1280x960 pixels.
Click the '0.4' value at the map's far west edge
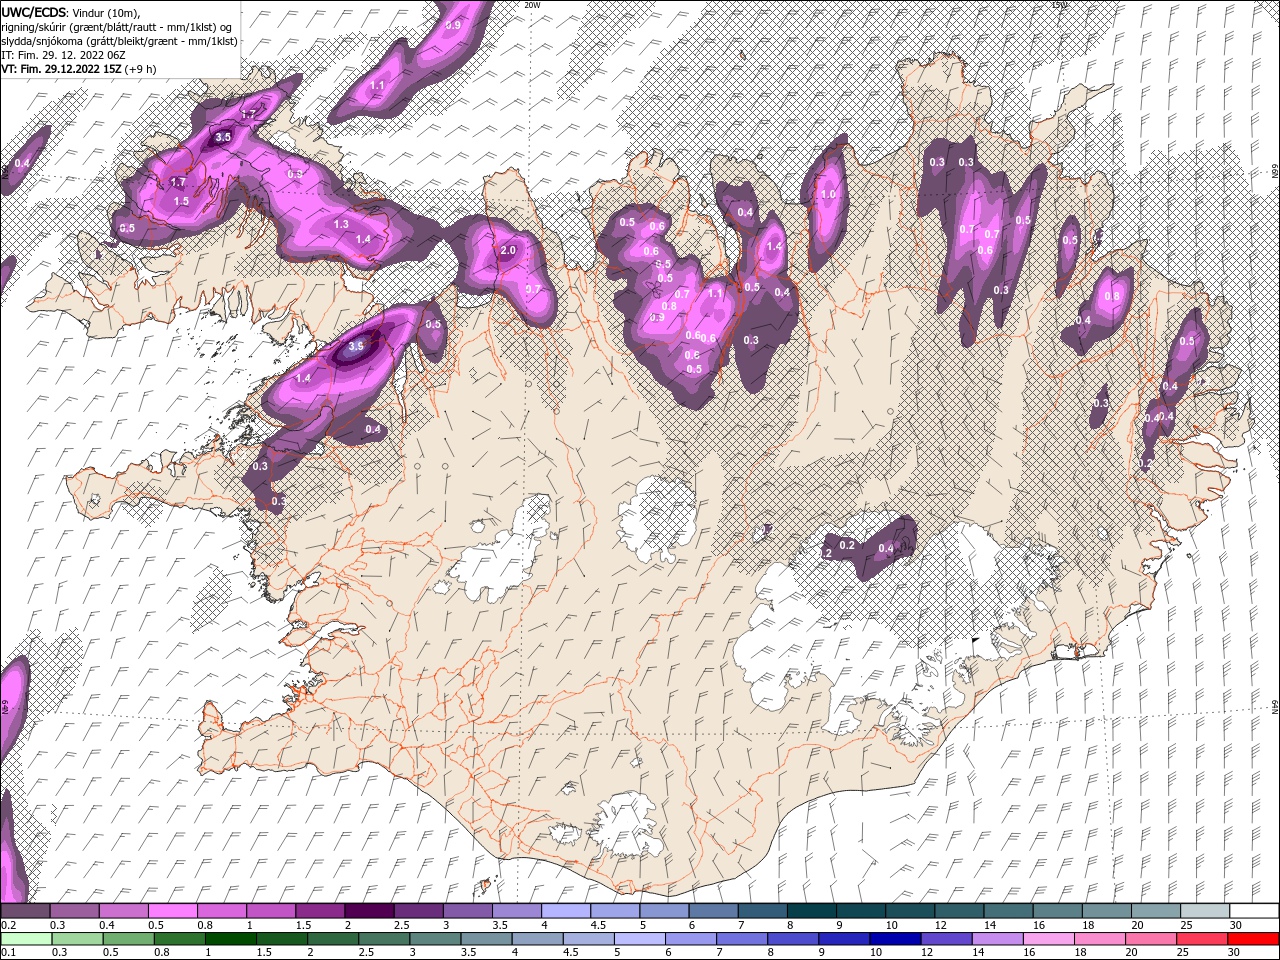pyautogui.click(x=23, y=163)
